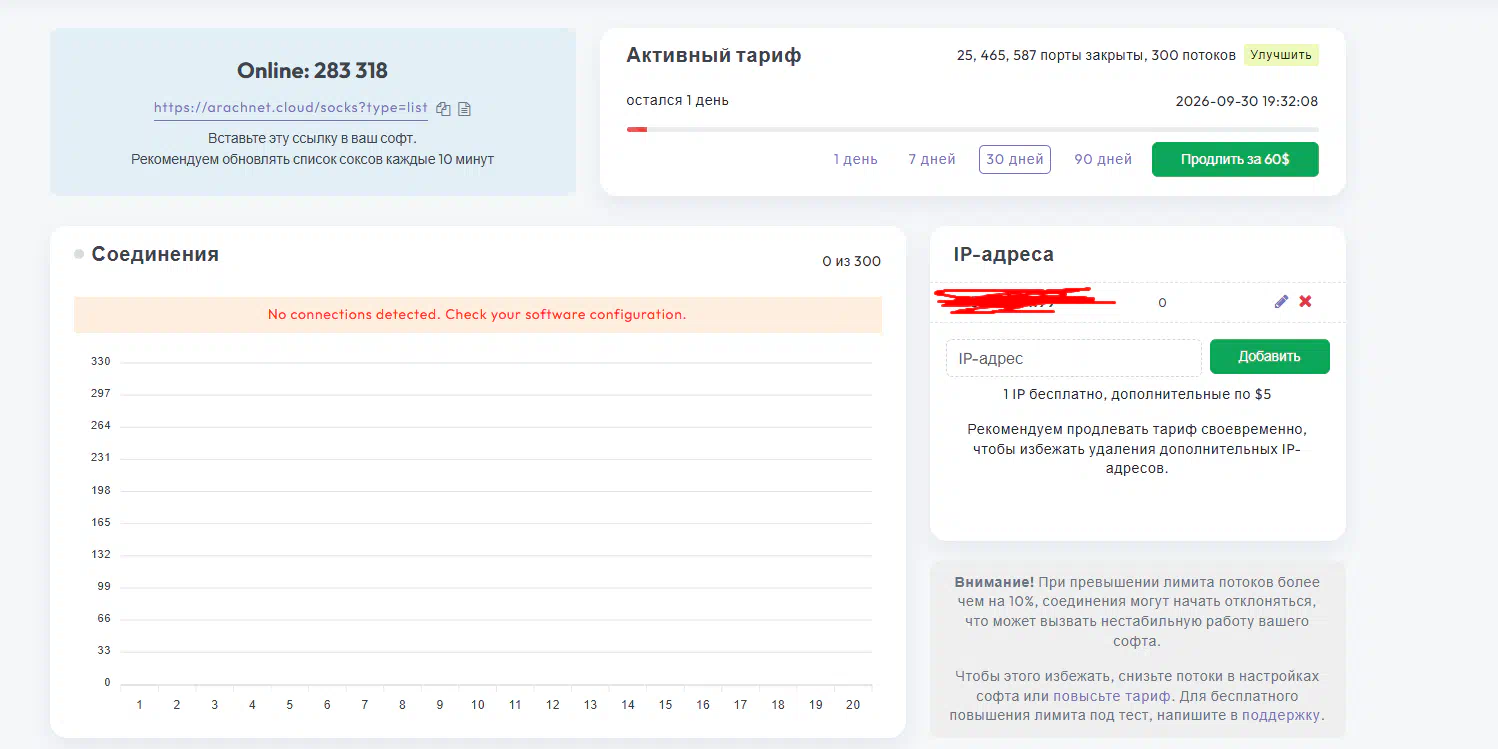
Task: Click the IP-адреса panel heading
Action: point(1004,255)
